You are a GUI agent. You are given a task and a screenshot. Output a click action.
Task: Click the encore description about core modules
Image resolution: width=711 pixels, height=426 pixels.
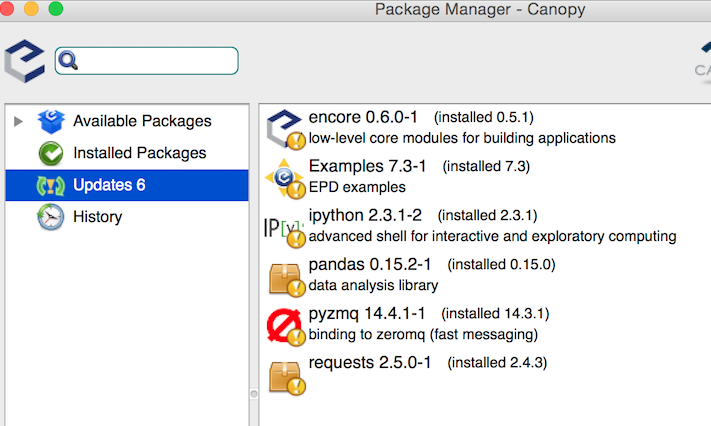(462, 138)
